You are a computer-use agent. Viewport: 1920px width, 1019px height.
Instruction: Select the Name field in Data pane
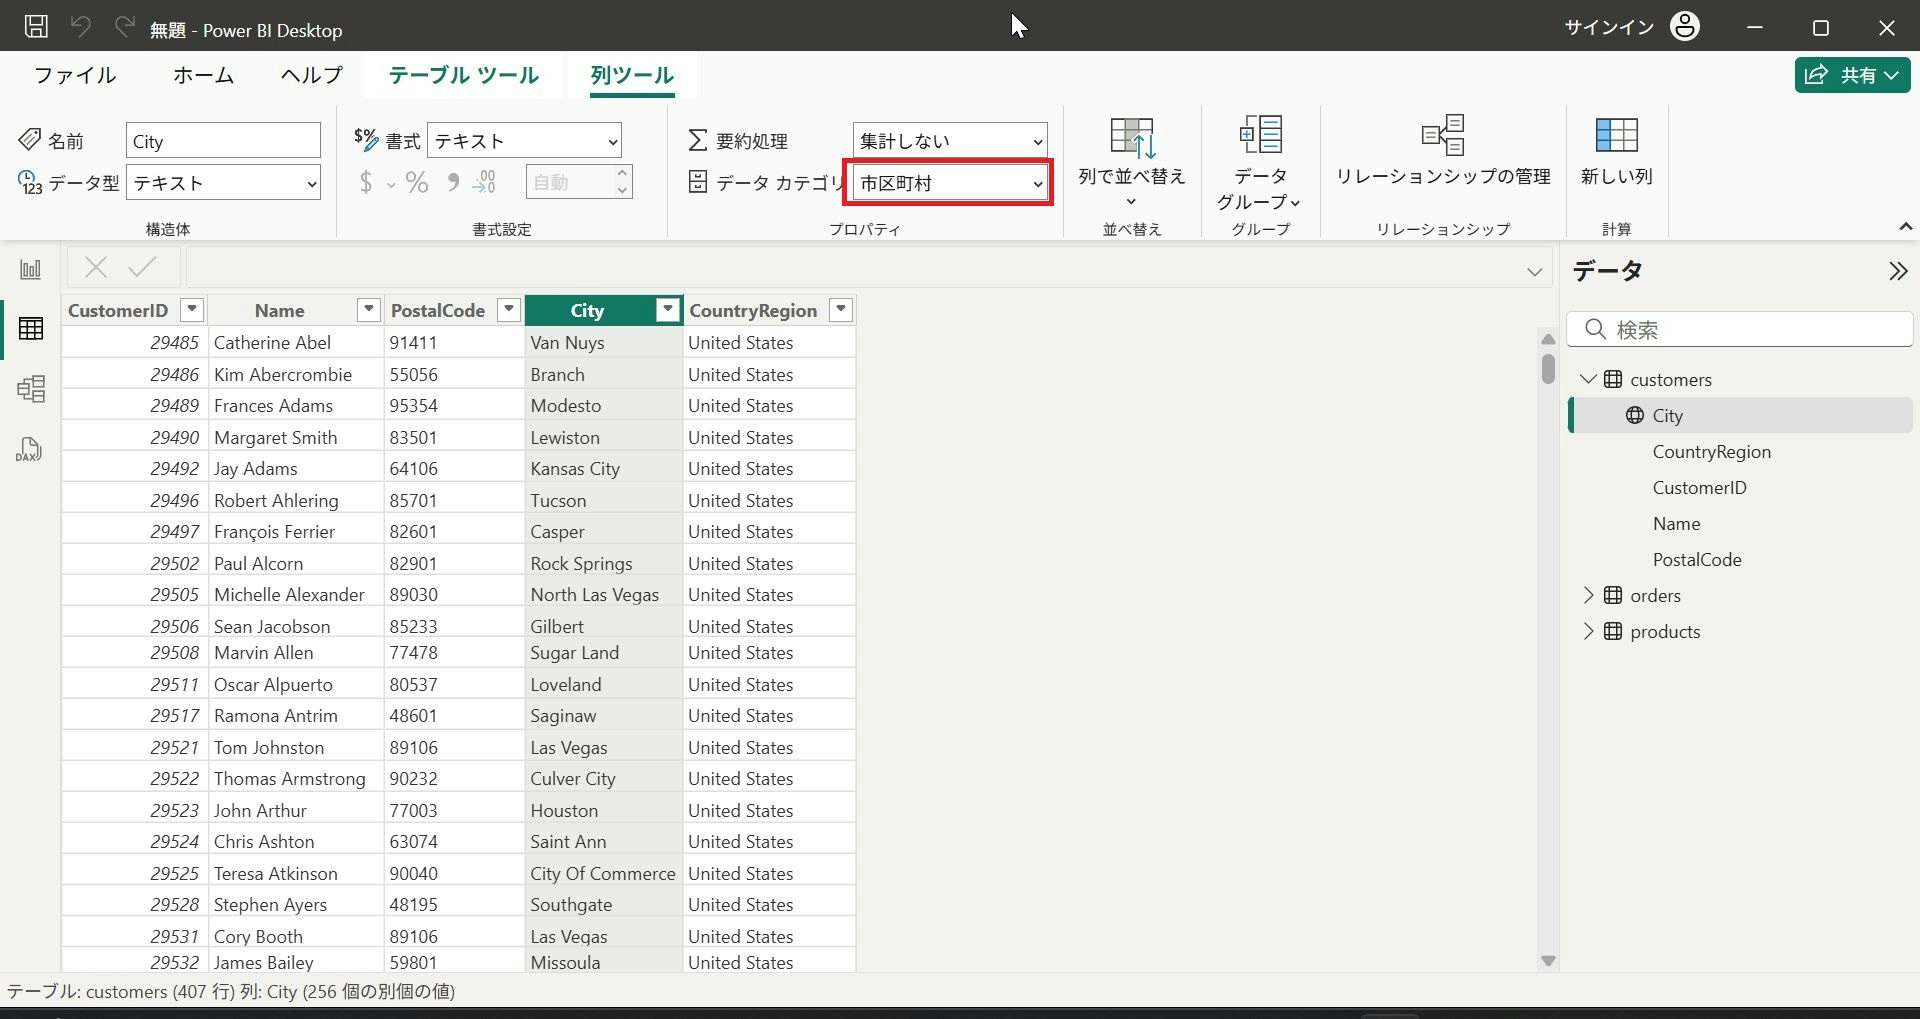pos(1676,523)
